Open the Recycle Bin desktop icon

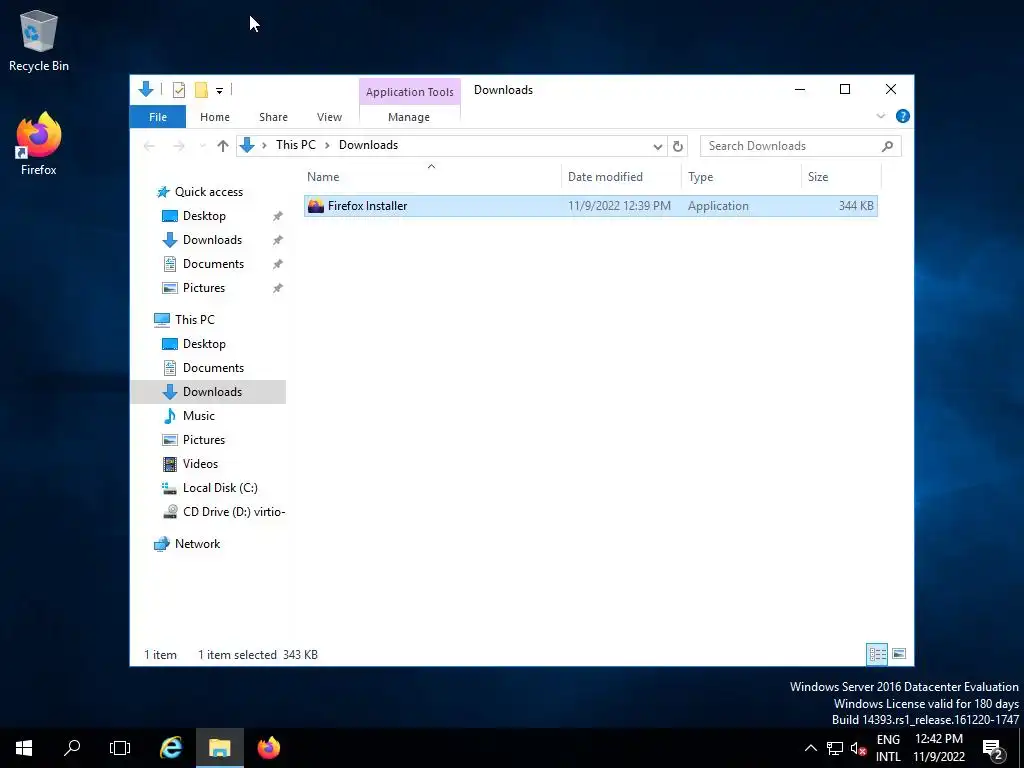39,40
